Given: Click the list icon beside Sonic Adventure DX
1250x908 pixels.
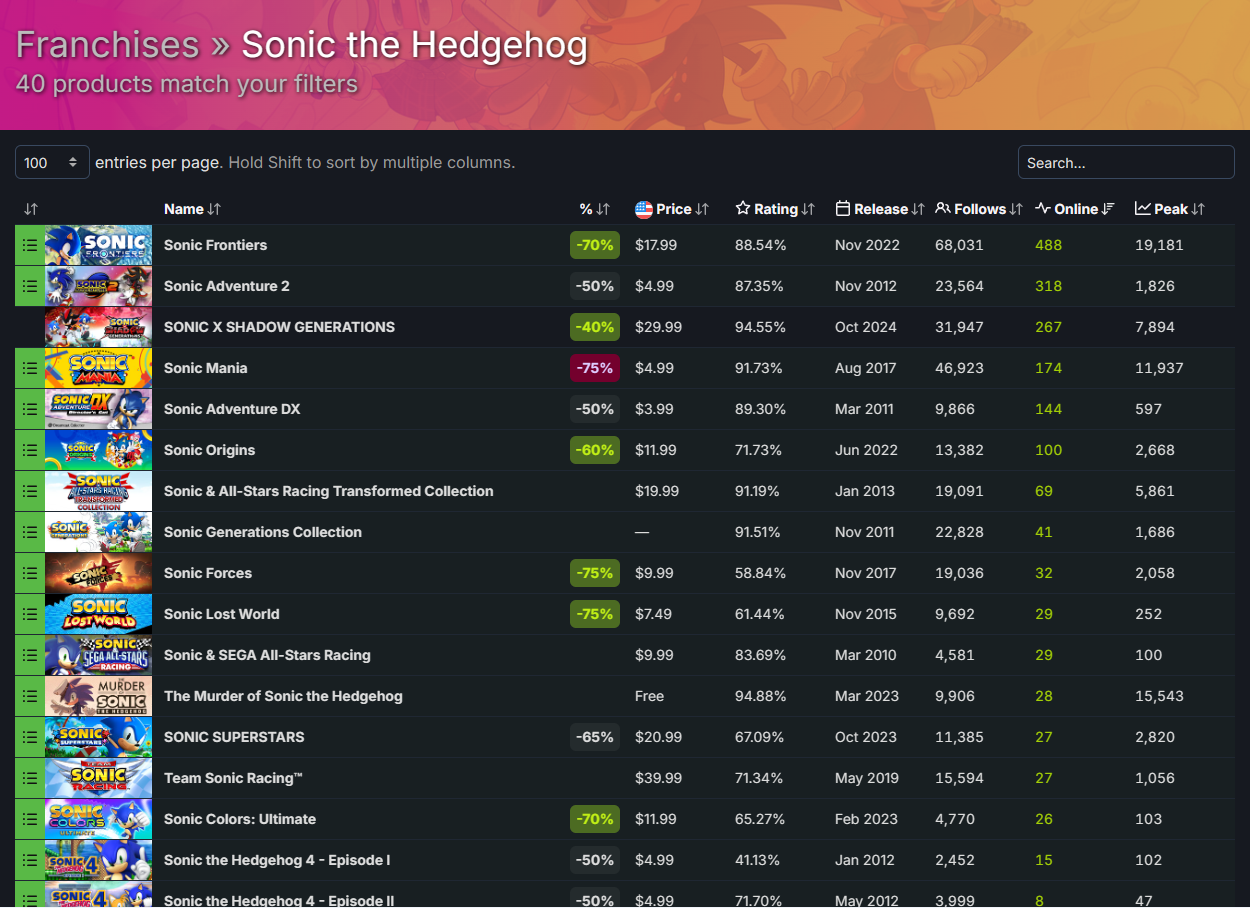Looking at the screenshot, I should coord(30,409).
